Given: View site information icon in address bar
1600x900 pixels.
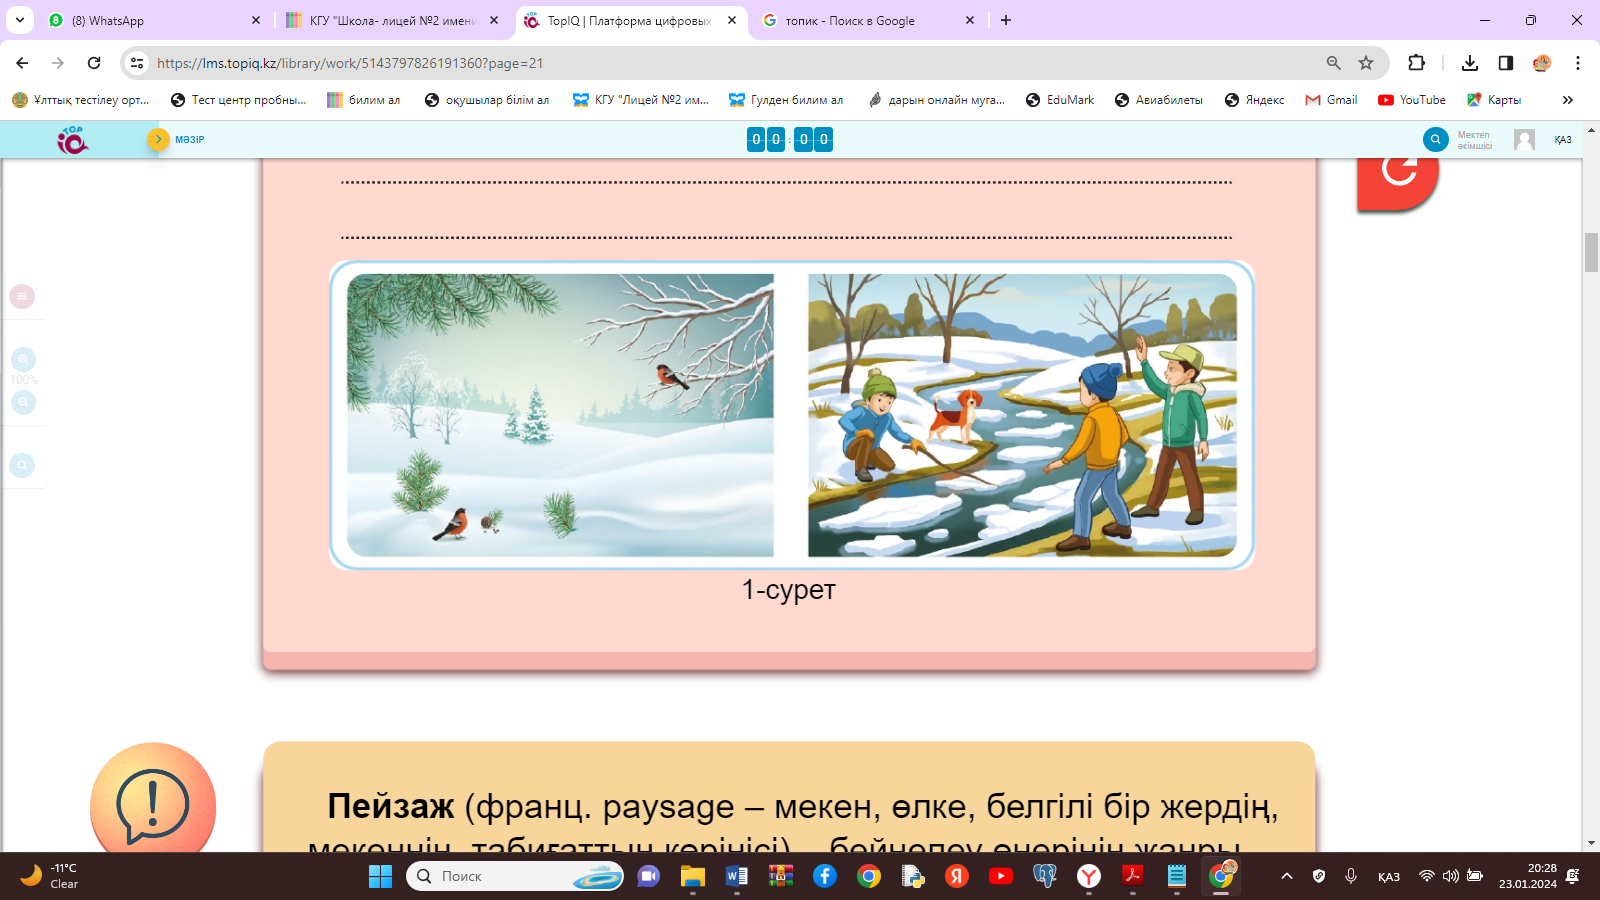Looking at the screenshot, I should [x=137, y=63].
